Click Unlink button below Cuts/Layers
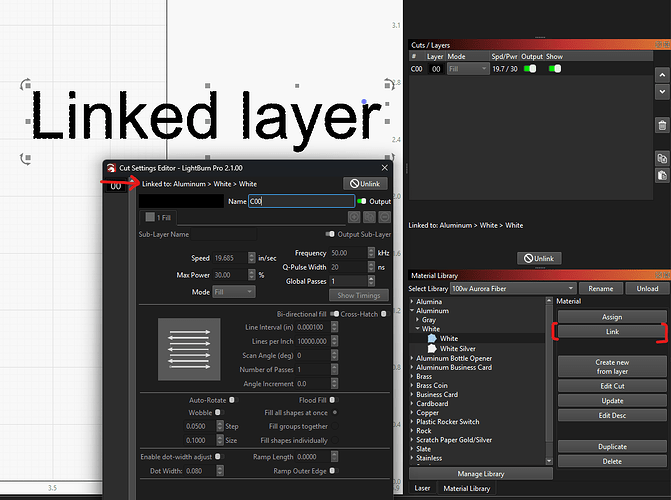This screenshot has width=671, height=500. coord(539,258)
